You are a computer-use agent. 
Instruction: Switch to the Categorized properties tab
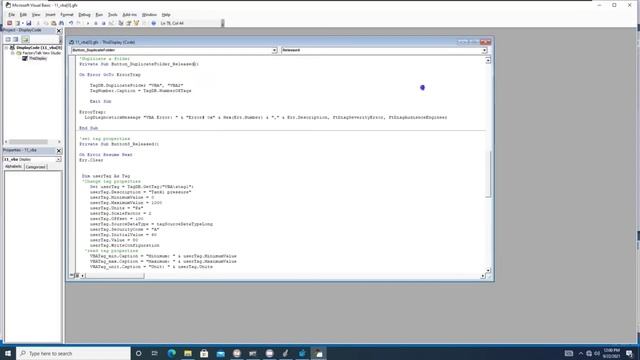[x=36, y=167]
